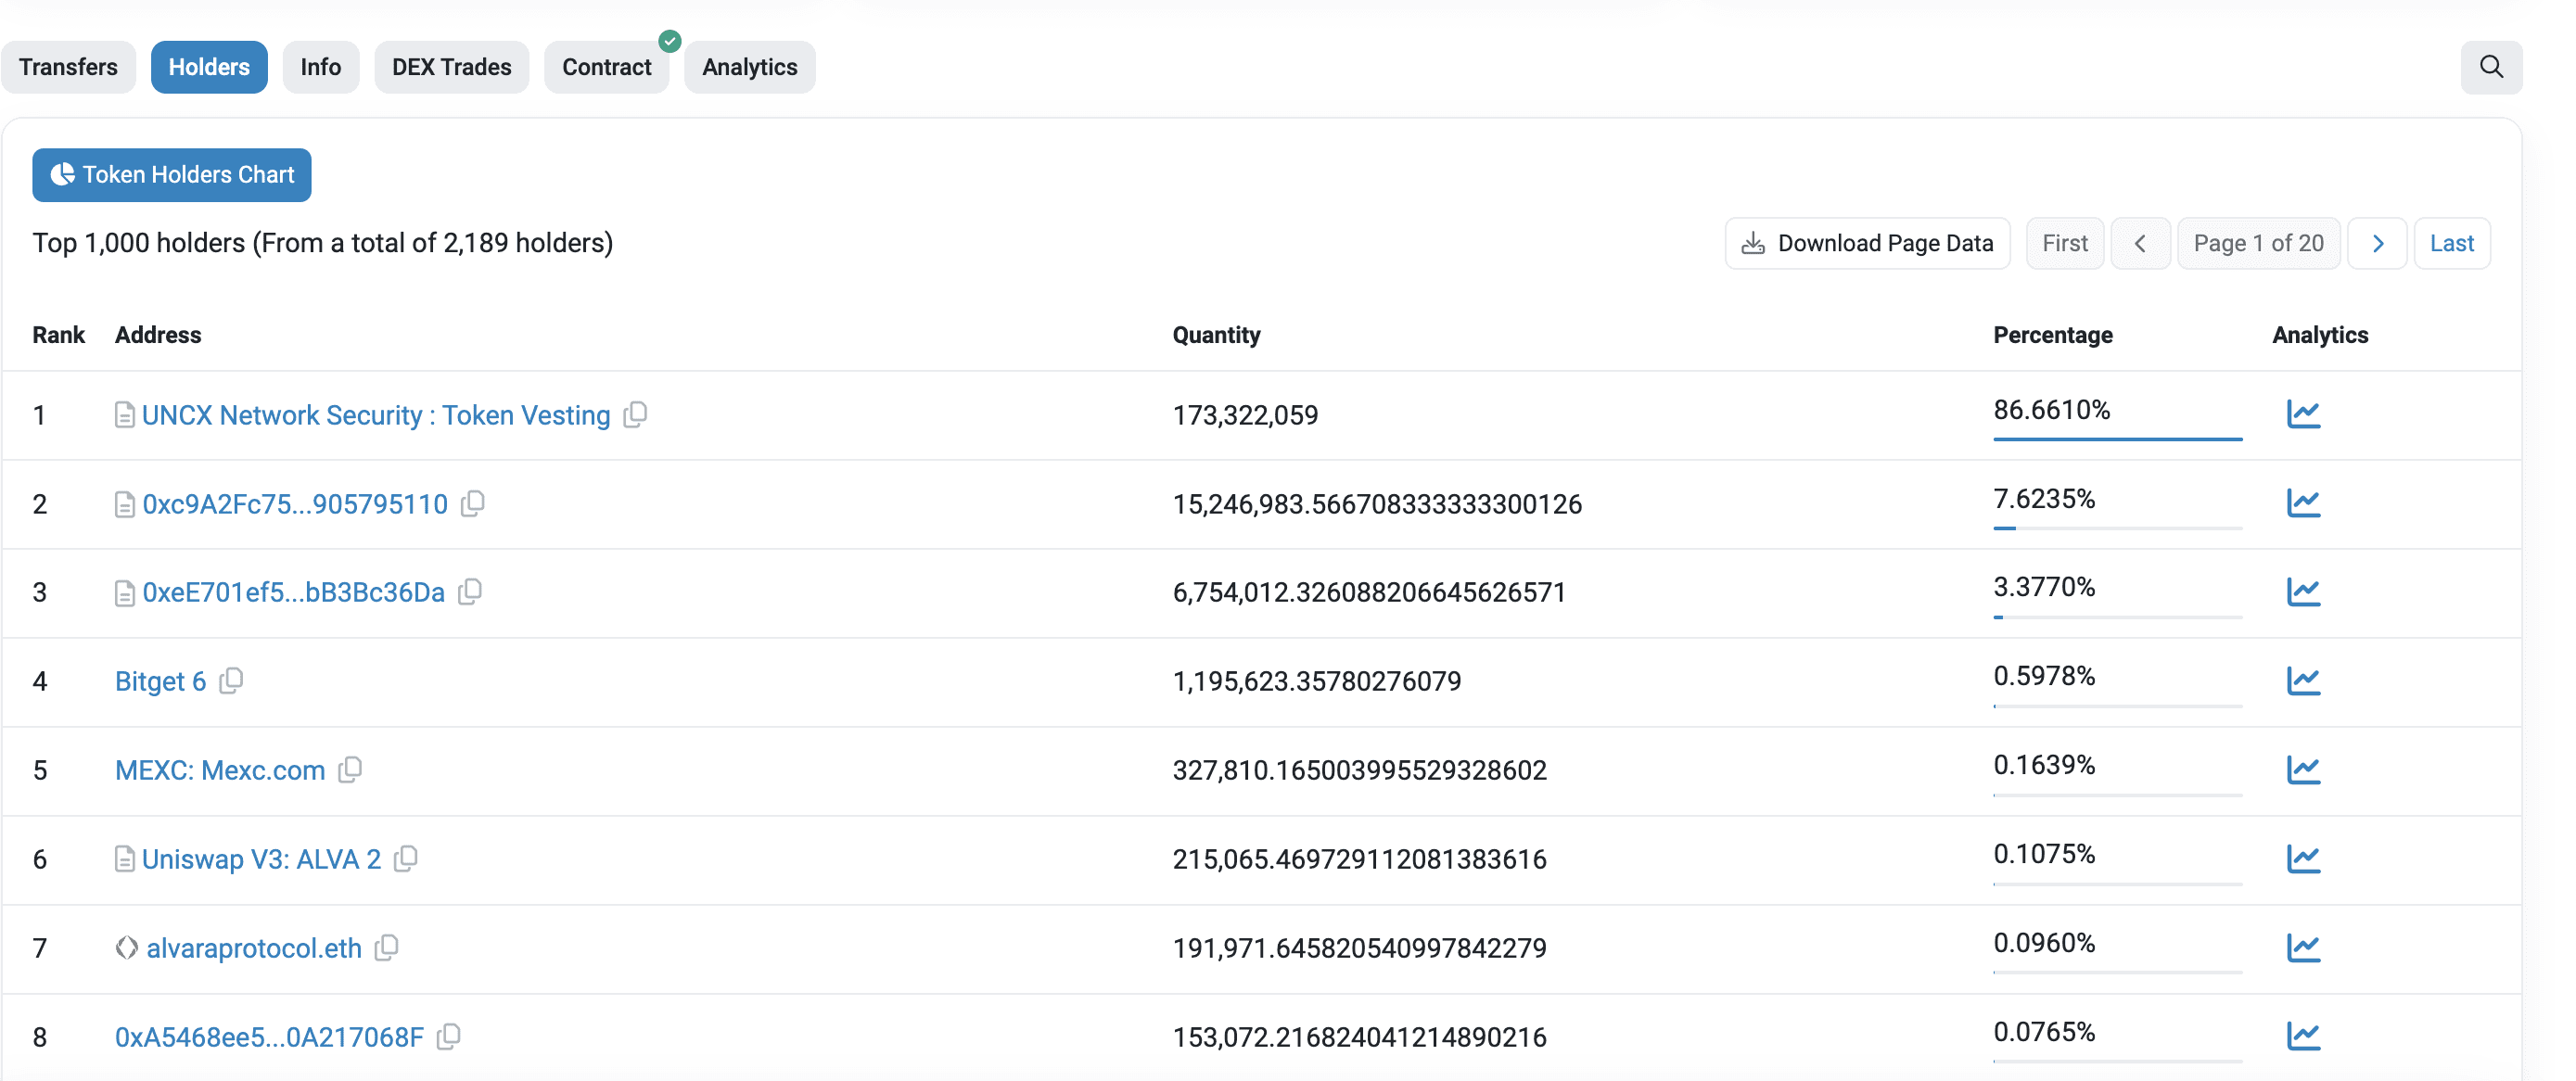Viewport: 2576px width, 1081px height.
Task: Copy UNCX Network Security address
Action: (x=636, y=414)
